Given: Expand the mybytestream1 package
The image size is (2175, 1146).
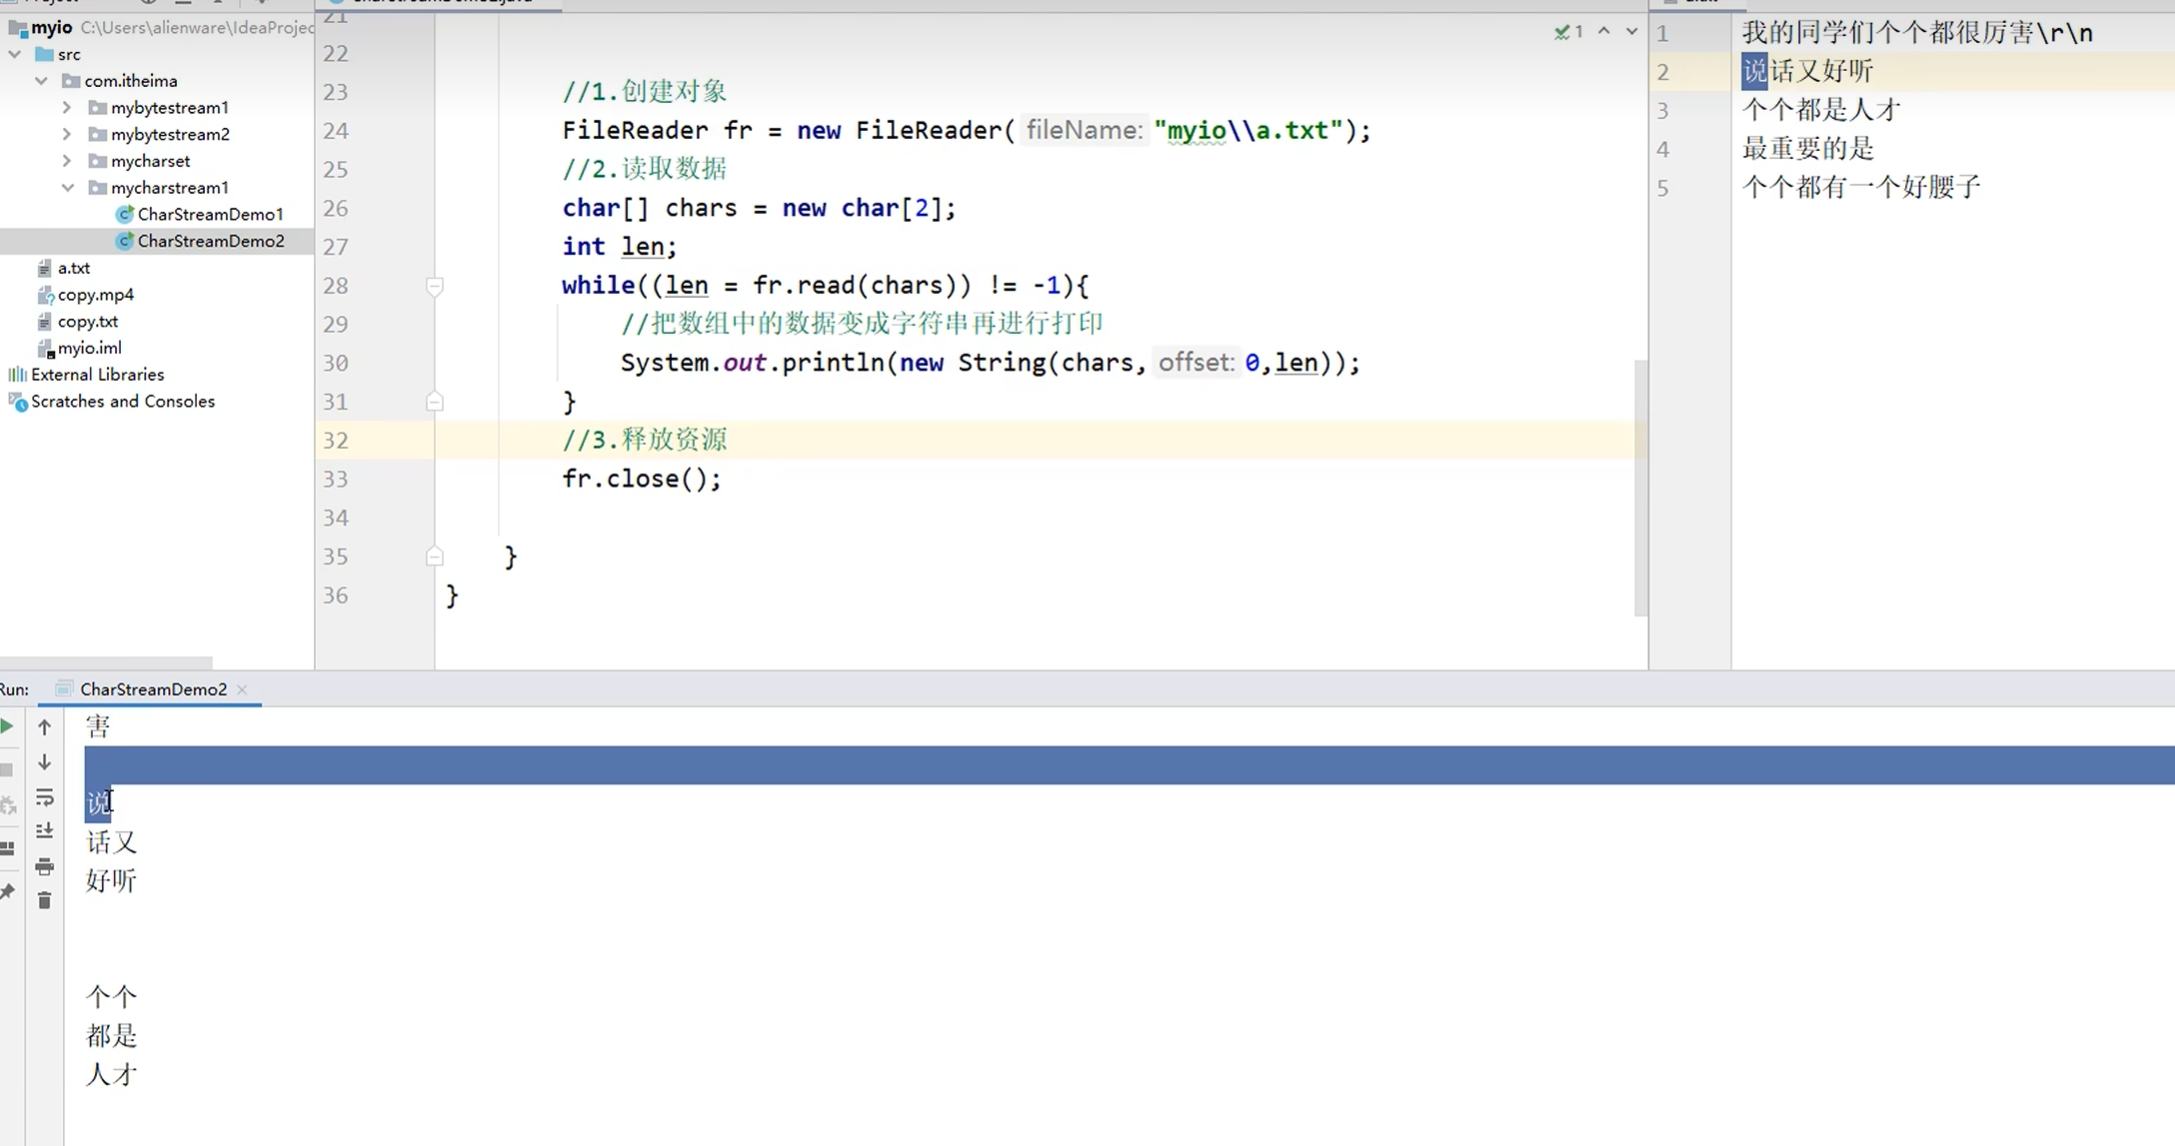Looking at the screenshot, I should click(67, 107).
